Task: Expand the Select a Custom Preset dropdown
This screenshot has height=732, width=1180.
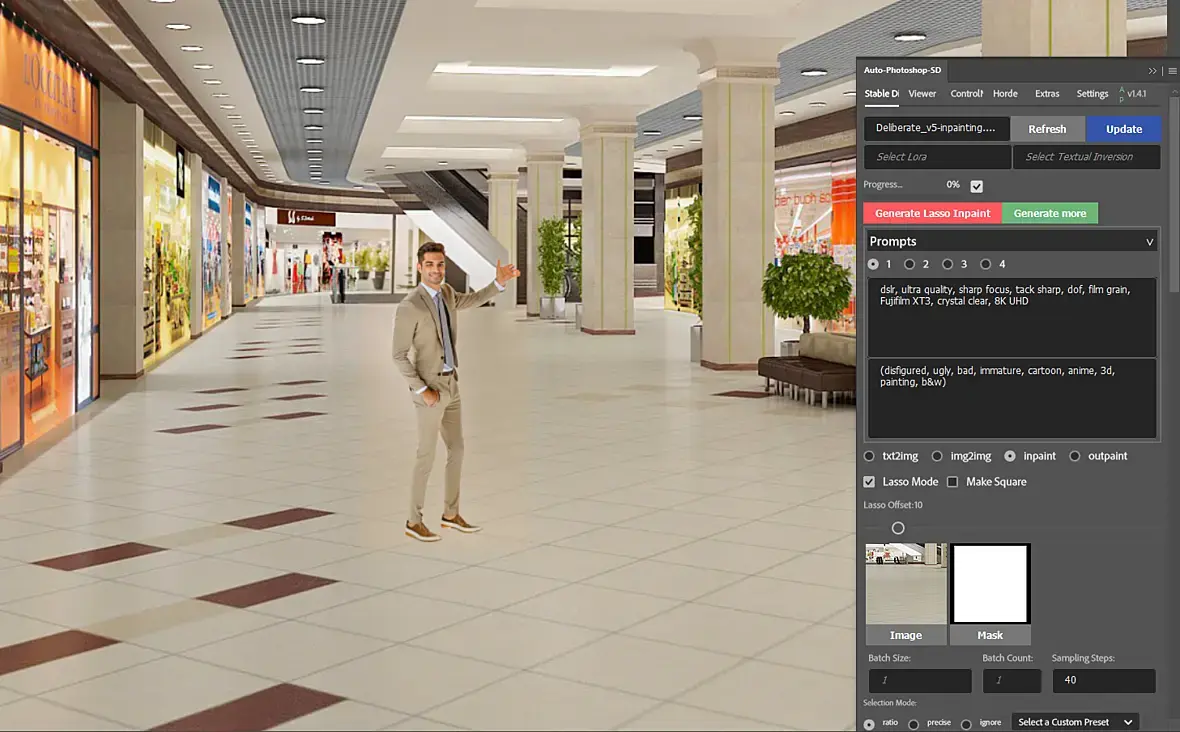Action: point(1075,722)
